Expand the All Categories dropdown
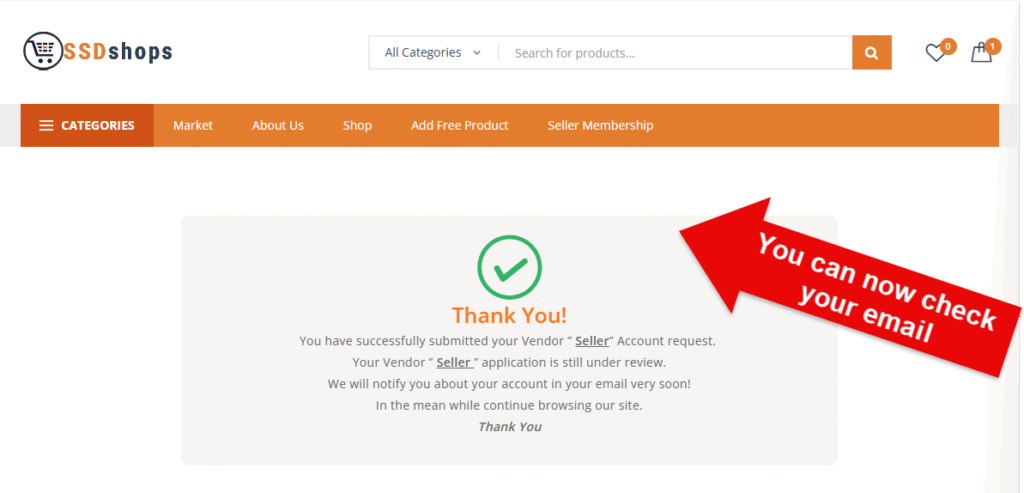Viewport: 1024px width, 493px height. 432,53
